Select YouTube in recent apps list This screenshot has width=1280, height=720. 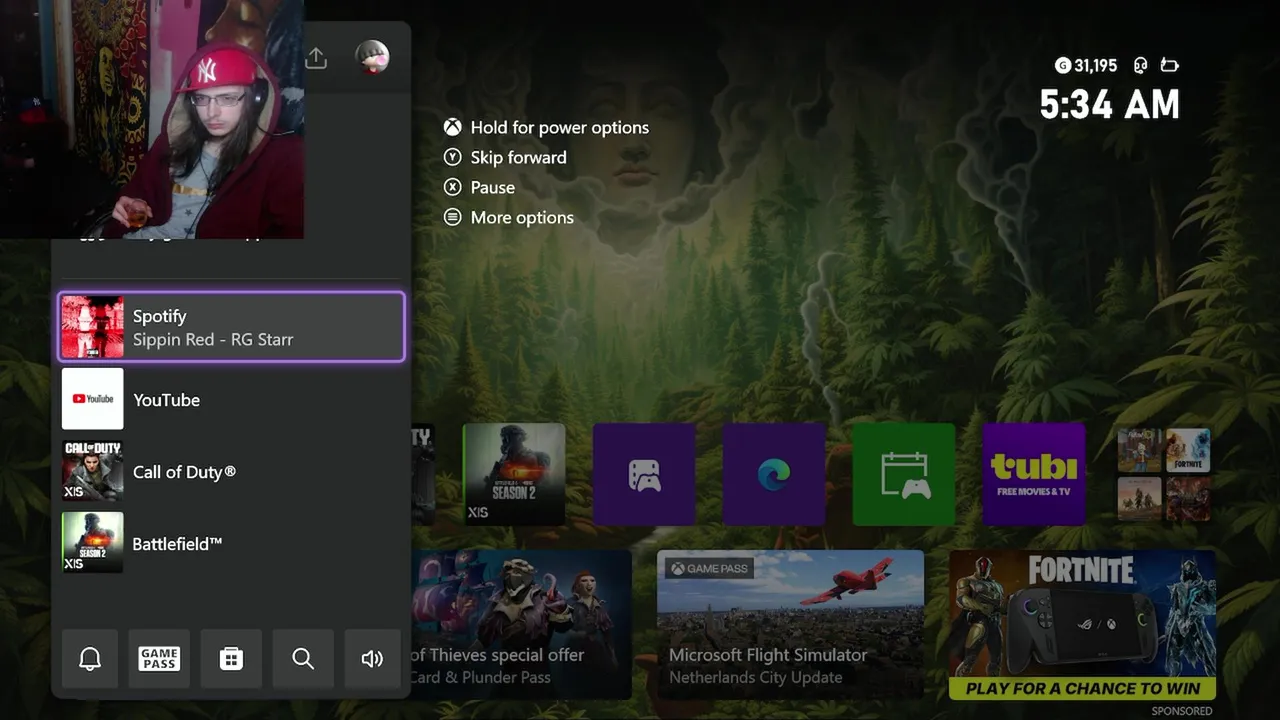232,399
